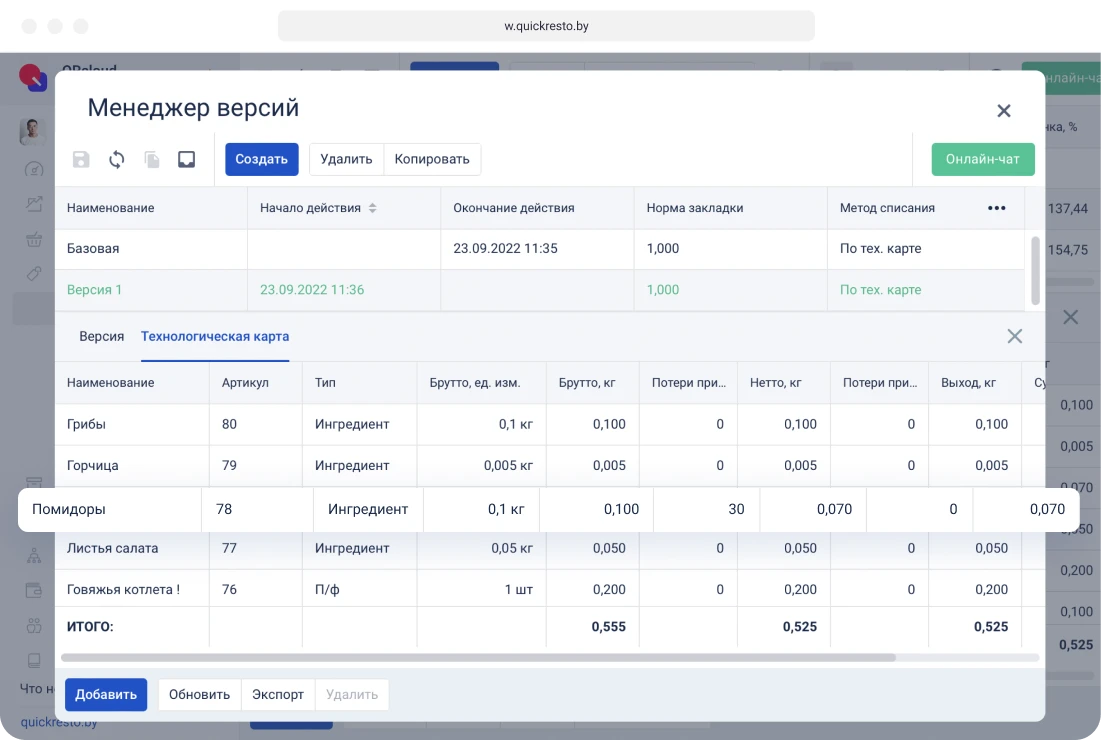Switch to the Версия tab
Viewport: 1101px width, 740px height.
[x=101, y=337]
